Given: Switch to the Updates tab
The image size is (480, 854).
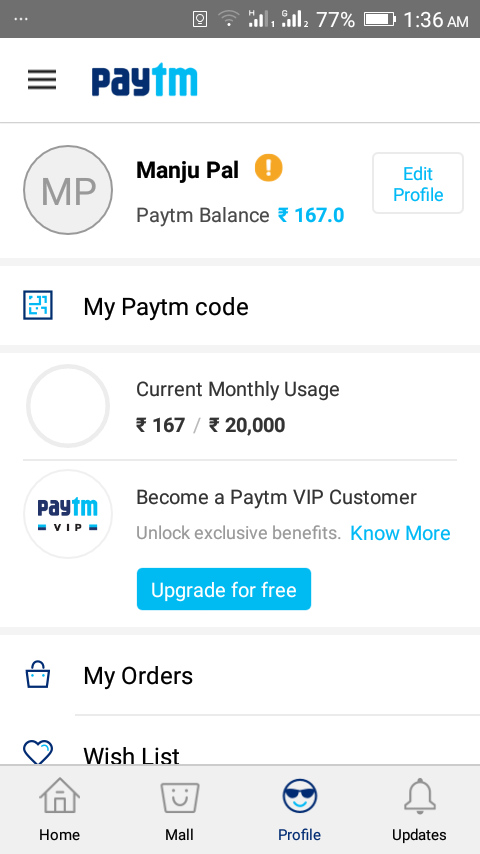Looking at the screenshot, I should click(x=419, y=810).
